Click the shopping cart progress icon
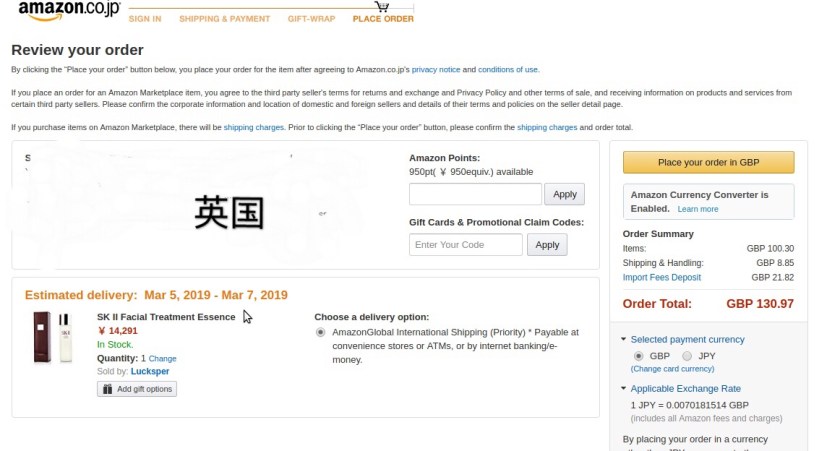Screen dimensions: 840x451 tap(381, 7)
